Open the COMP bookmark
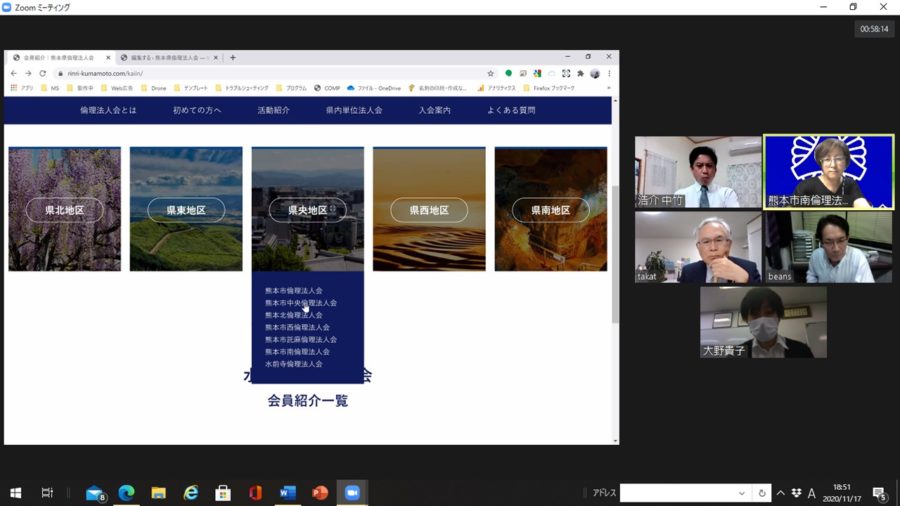The height and width of the screenshot is (506, 900). (x=327, y=88)
